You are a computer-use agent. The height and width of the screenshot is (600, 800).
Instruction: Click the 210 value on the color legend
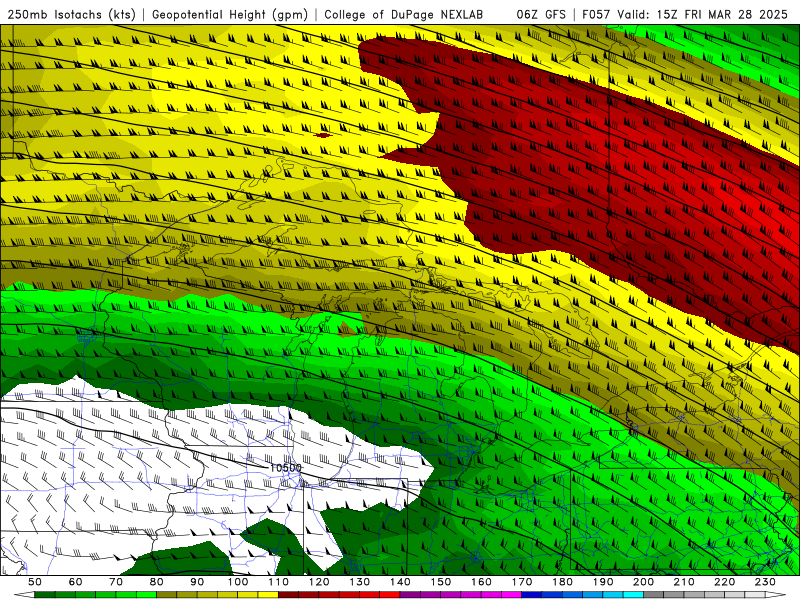(684, 582)
